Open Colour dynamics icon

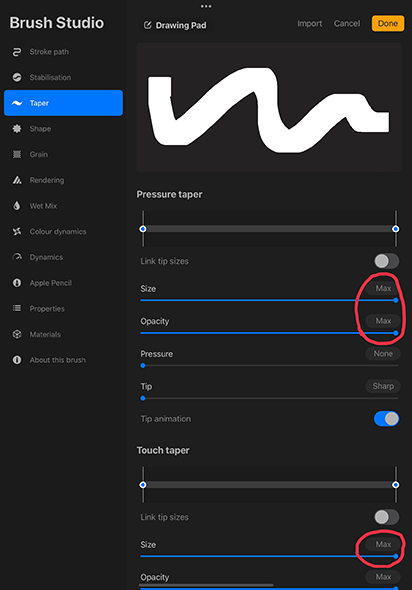coord(17,231)
